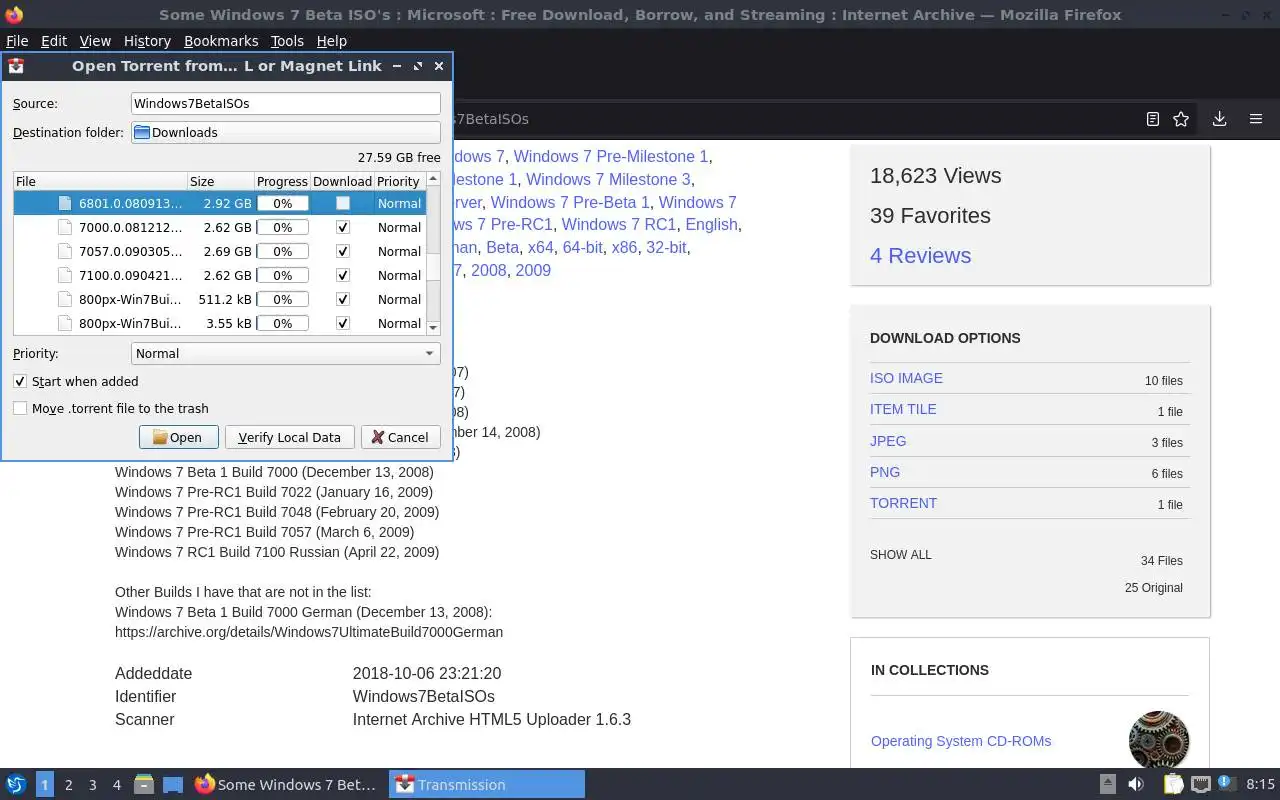Disable Start when added
Viewport: 1280px width, 800px height.
click(20, 381)
